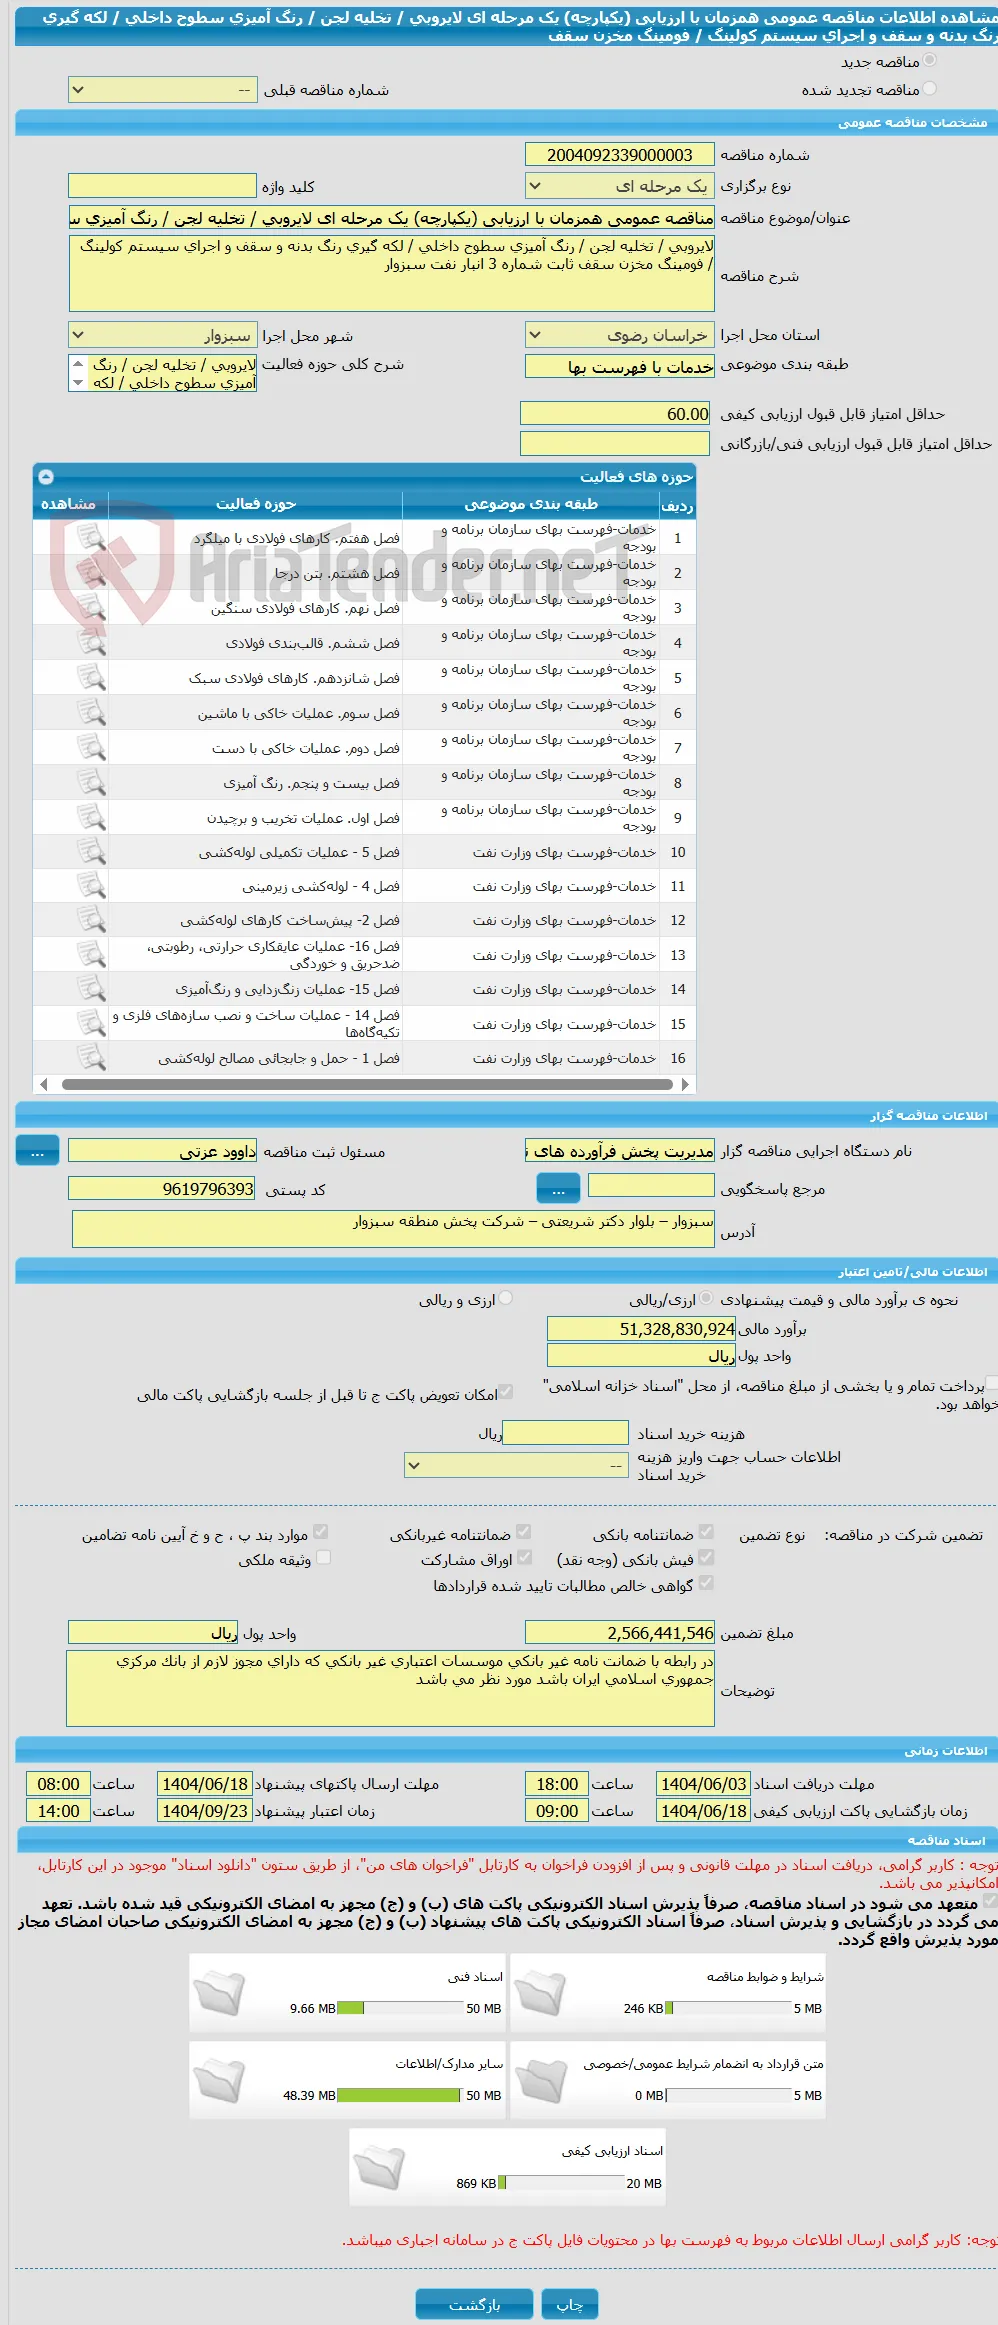Click the اسناد ارزیابی کیفی size progress bar
The width and height of the screenshot is (998, 2325).
pyautogui.click(x=561, y=2183)
